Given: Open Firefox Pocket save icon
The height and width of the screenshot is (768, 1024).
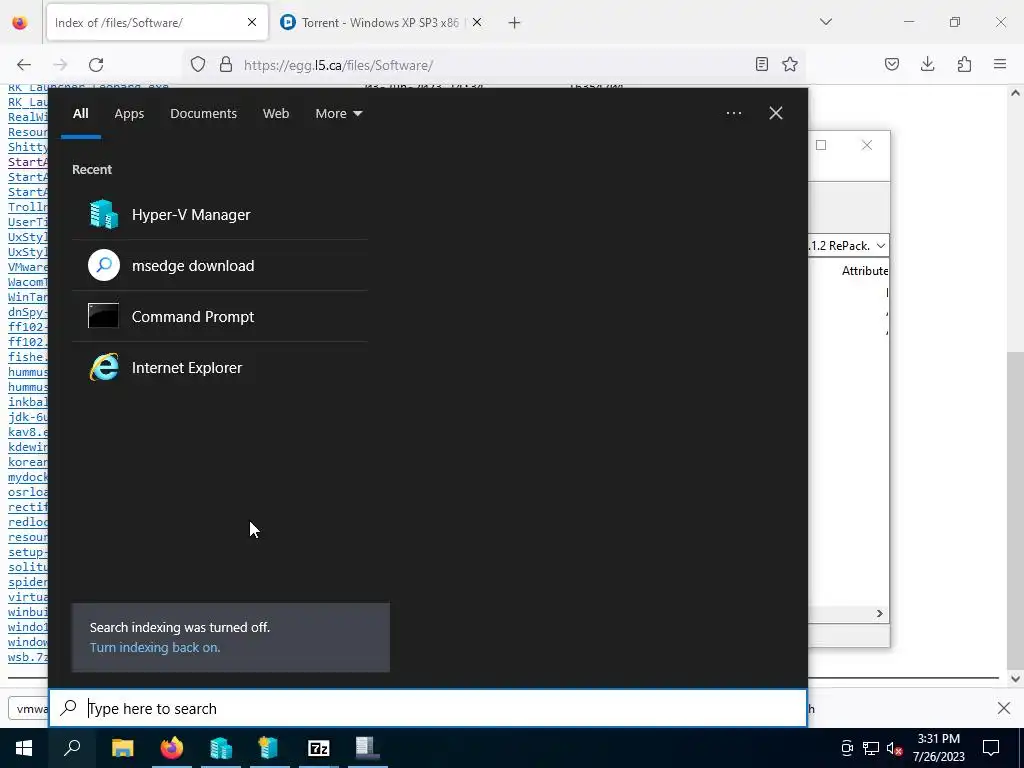Looking at the screenshot, I should click(891, 64).
